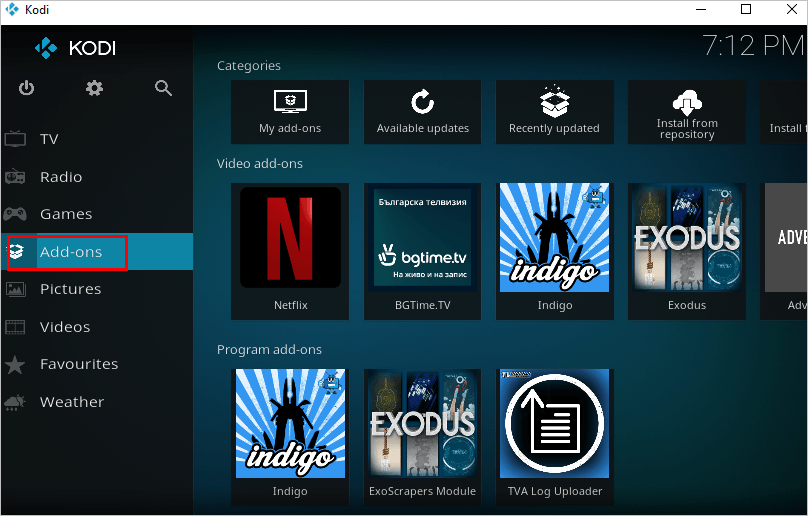Go to Pictures section
Image resolution: width=808 pixels, height=516 pixels.
point(97,289)
